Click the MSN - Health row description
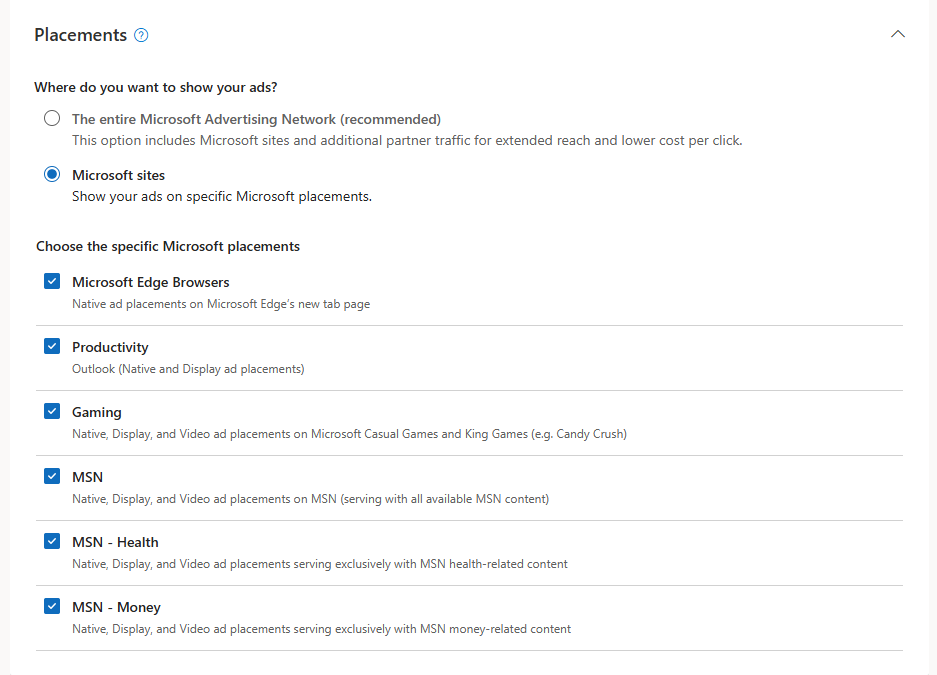 320,563
